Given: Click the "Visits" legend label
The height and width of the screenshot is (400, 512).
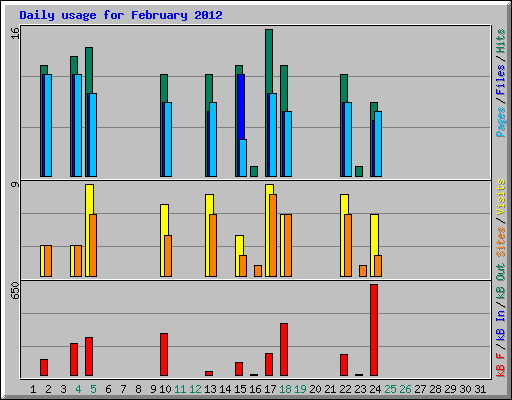Looking at the screenshot, I should [500, 198].
